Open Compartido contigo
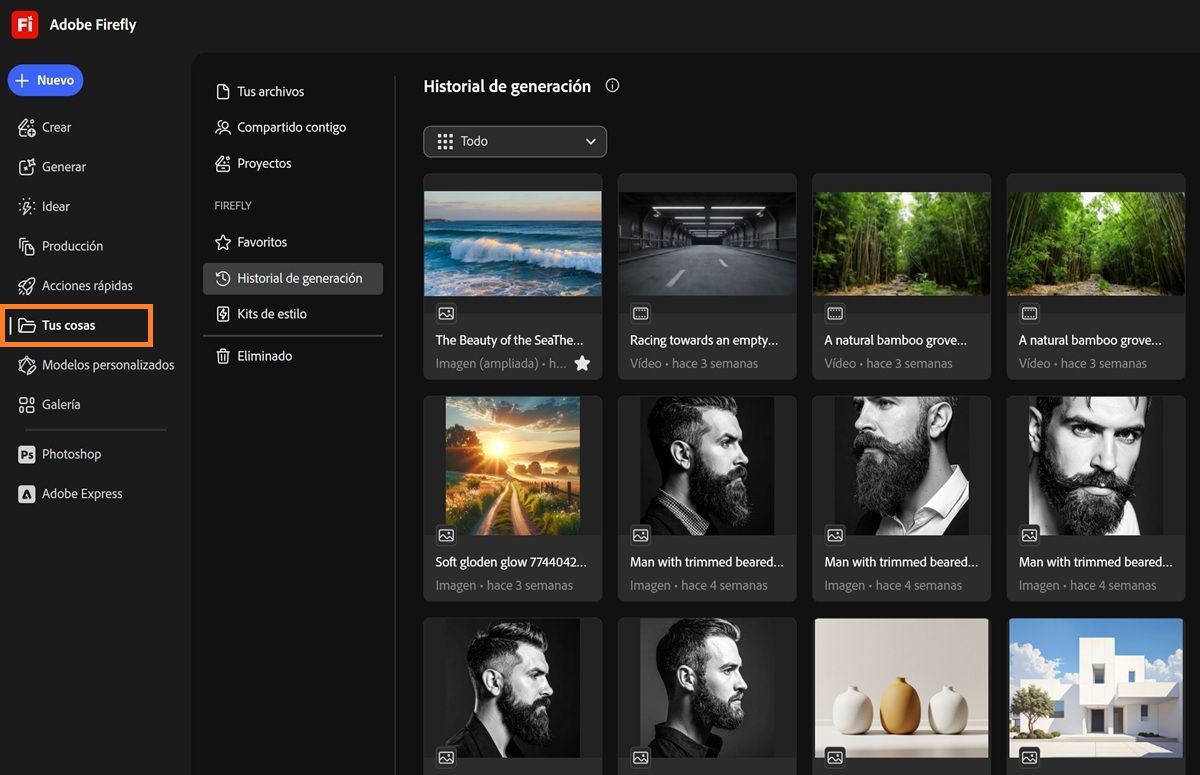This screenshot has height=775, width=1200. 291,128
